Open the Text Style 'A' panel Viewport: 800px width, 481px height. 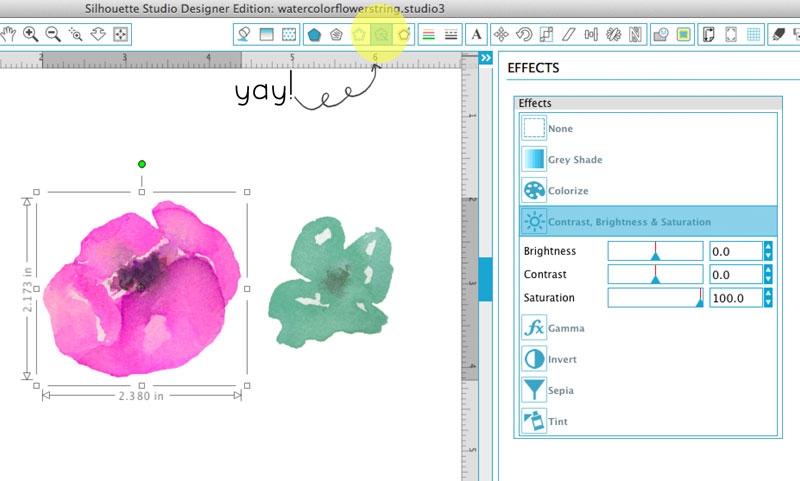476,34
